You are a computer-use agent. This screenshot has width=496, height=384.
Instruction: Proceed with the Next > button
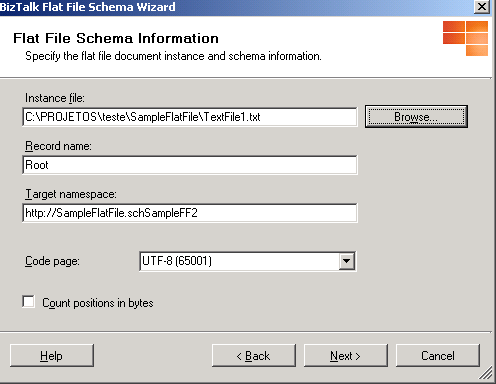tap(345, 356)
